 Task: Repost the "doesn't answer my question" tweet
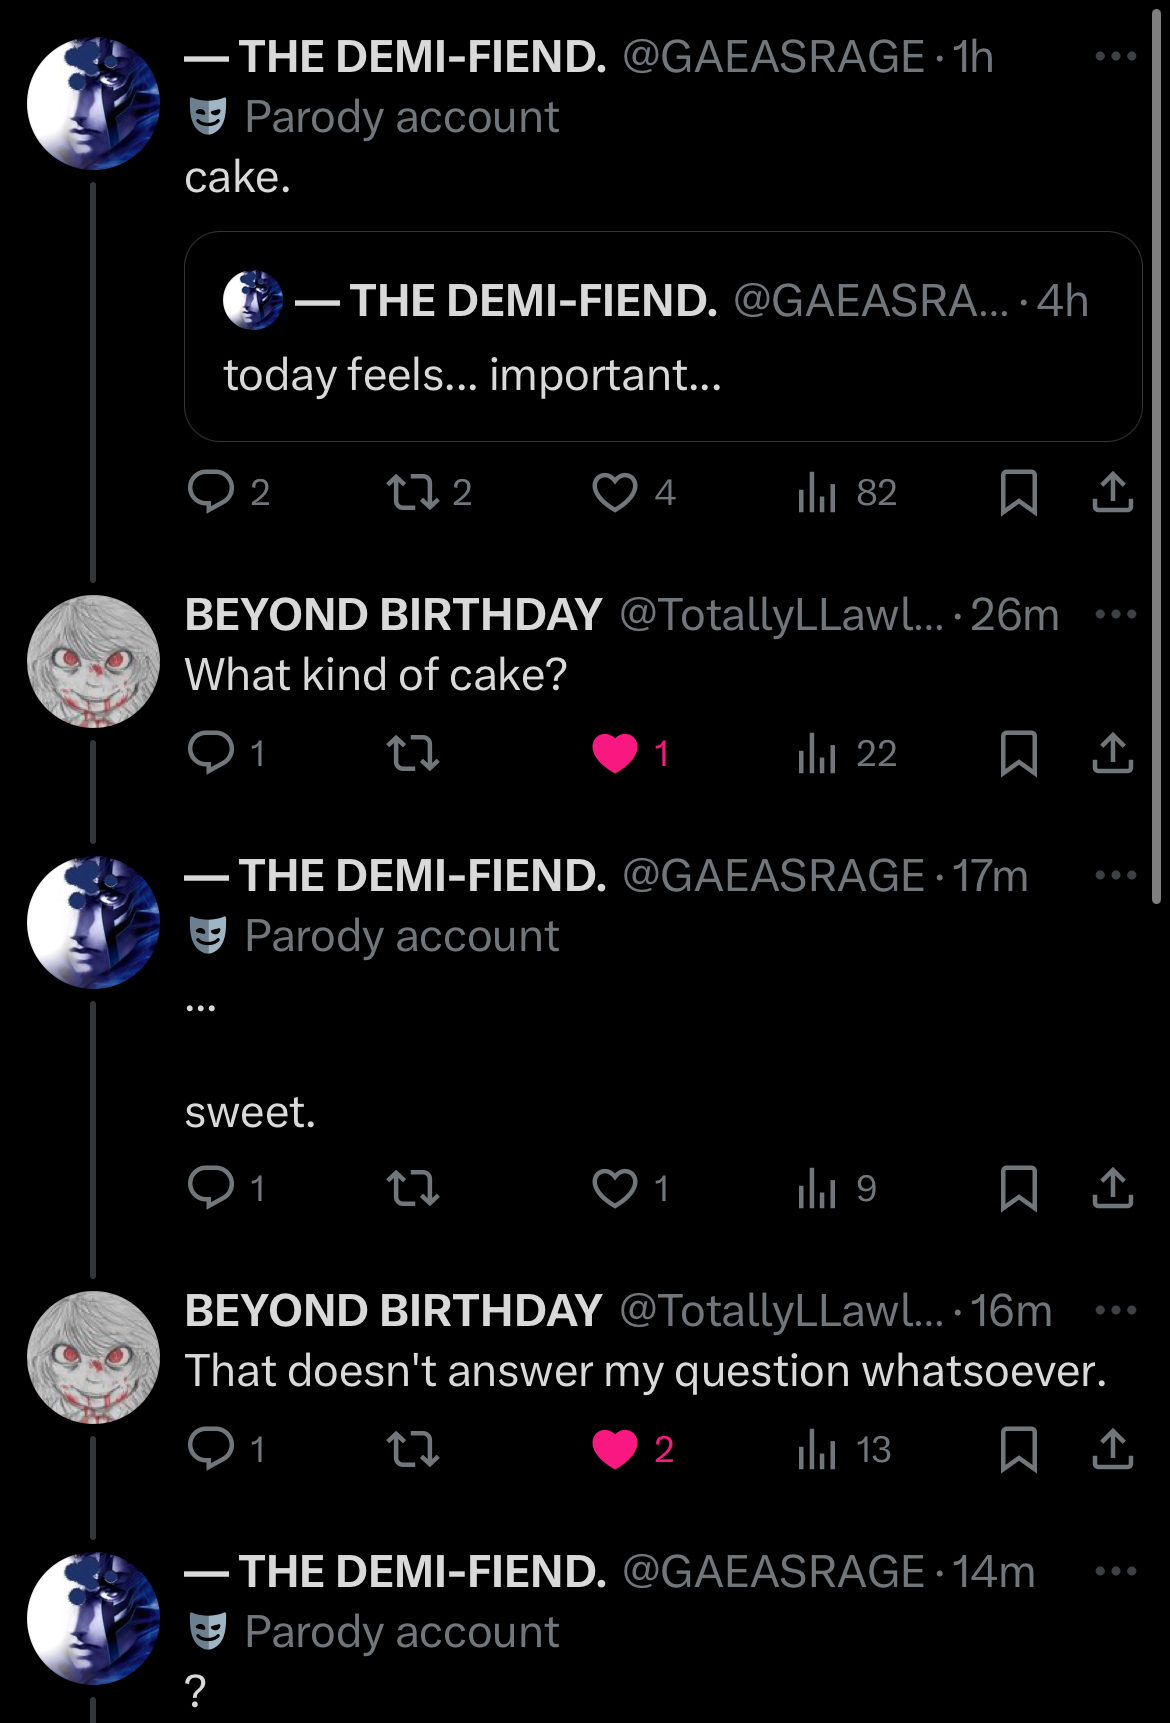point(412,1450)
